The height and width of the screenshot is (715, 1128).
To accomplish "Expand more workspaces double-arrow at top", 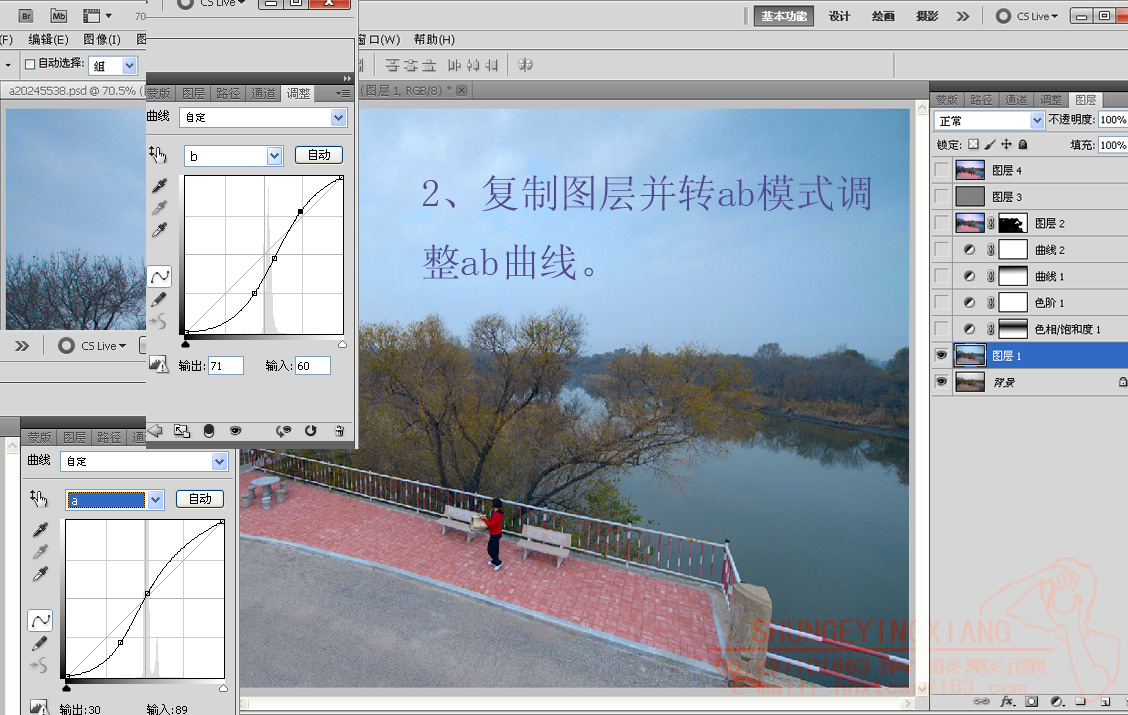I will point(963,16).
